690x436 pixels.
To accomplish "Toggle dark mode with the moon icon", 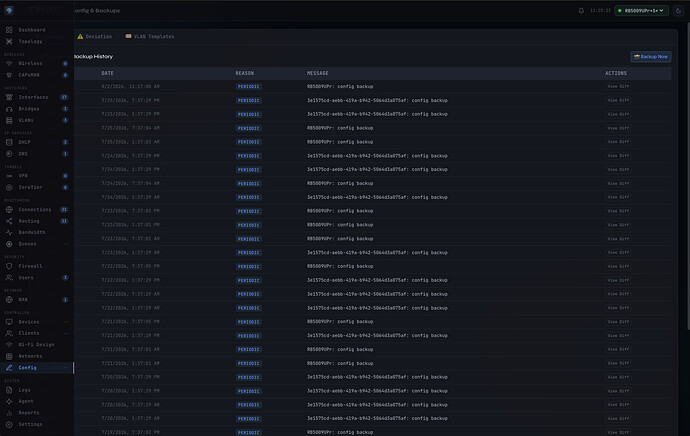I will pos(679,11).
